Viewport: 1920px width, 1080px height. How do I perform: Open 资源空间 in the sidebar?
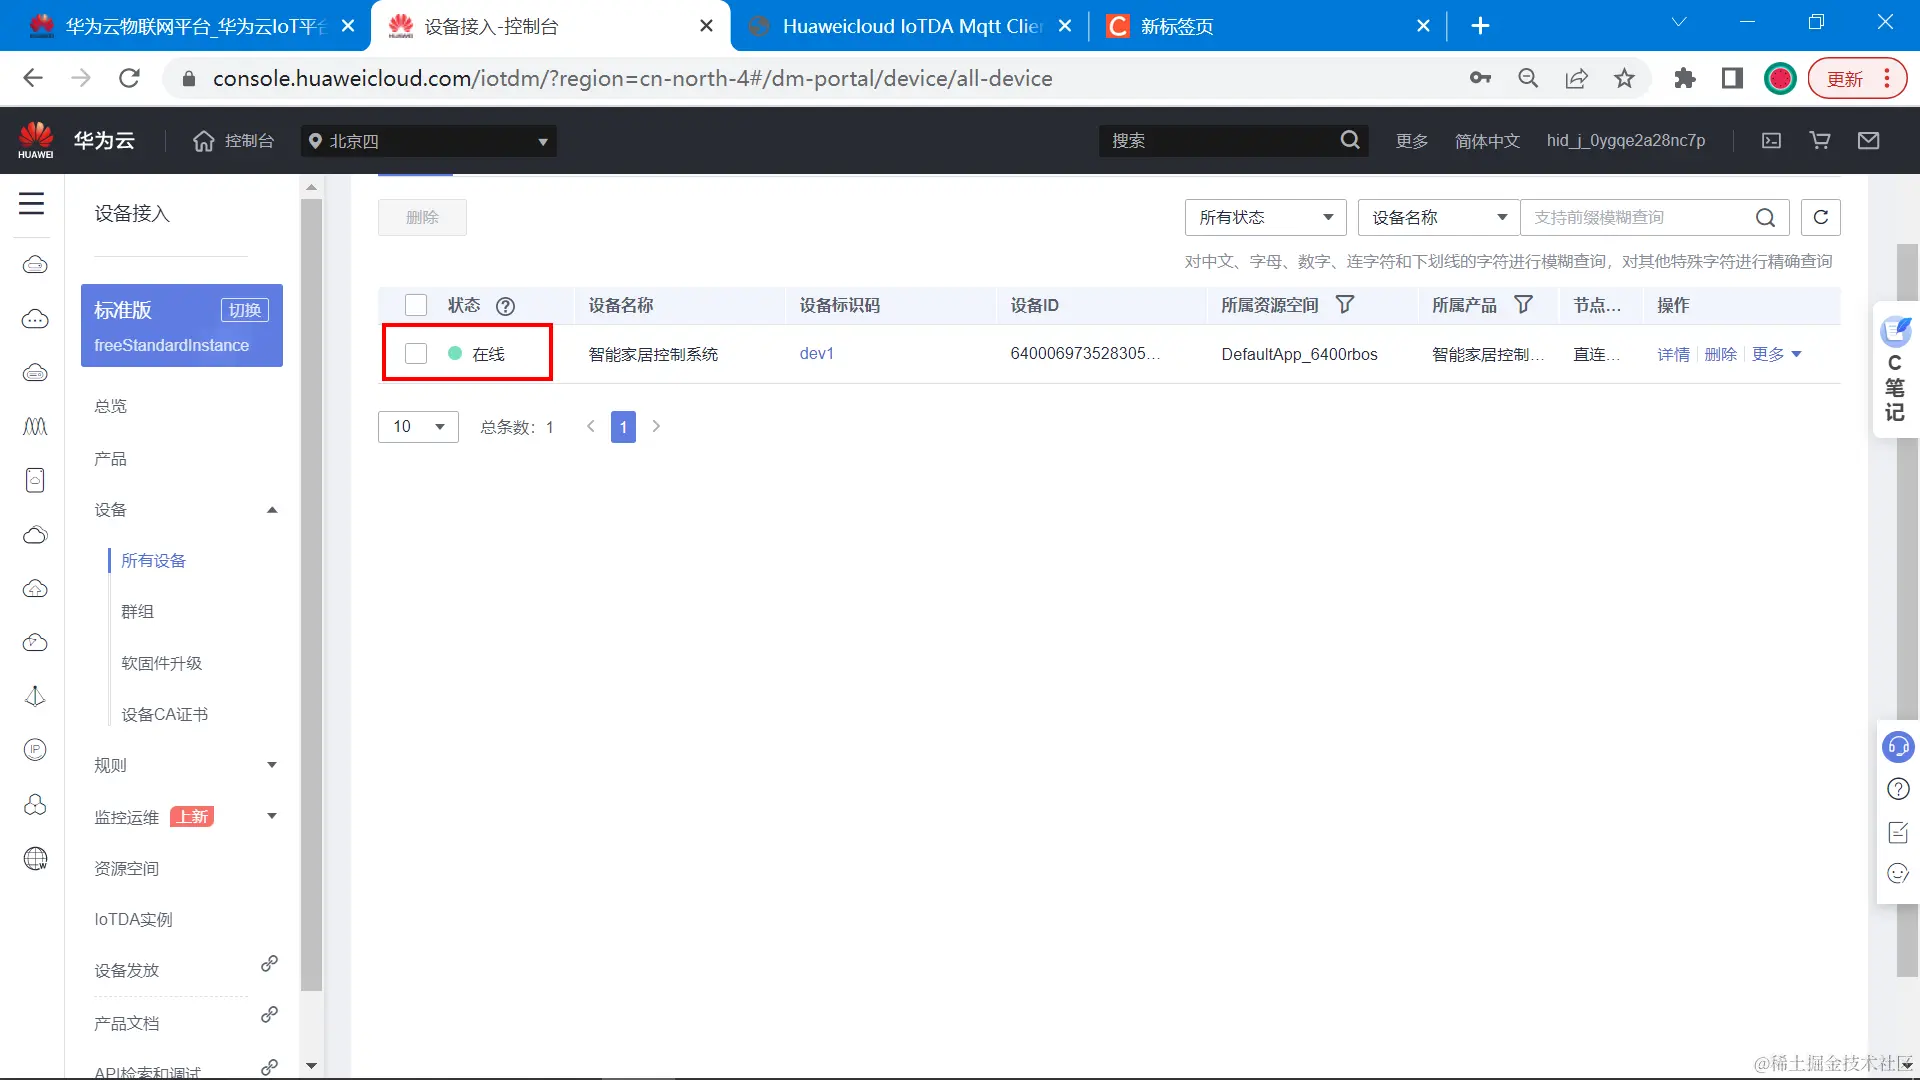coord(127,869)
